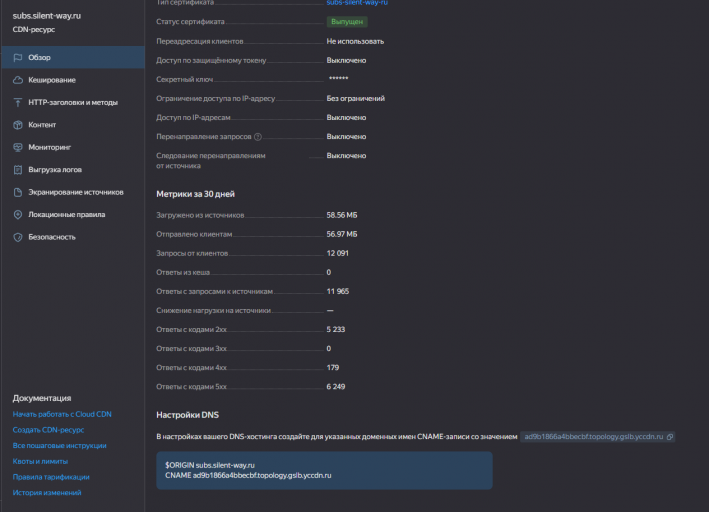Viewport: 709px width, 512px height.
Task: Open HTTP-заголовки и методы section
Action: click(73, 102)
